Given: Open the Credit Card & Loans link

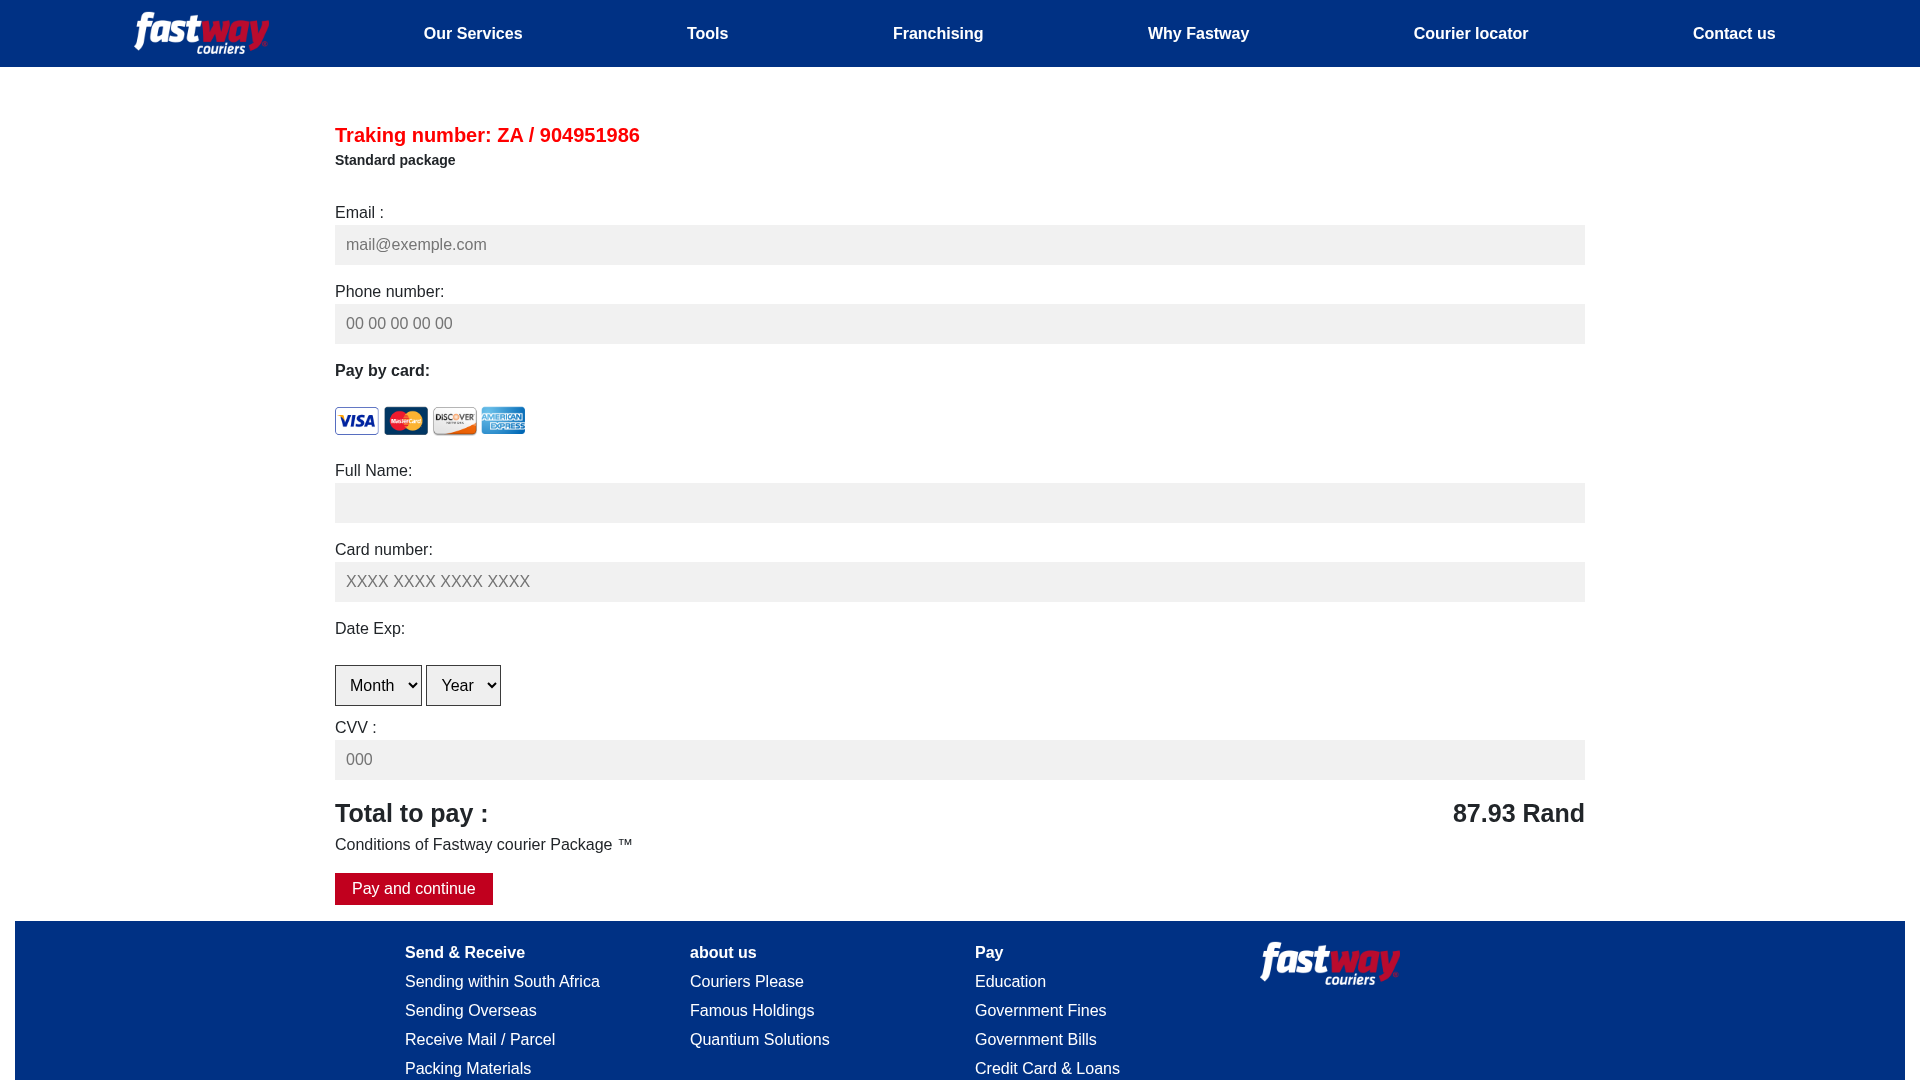Looking at the screenshot, I should 1047,1069.
